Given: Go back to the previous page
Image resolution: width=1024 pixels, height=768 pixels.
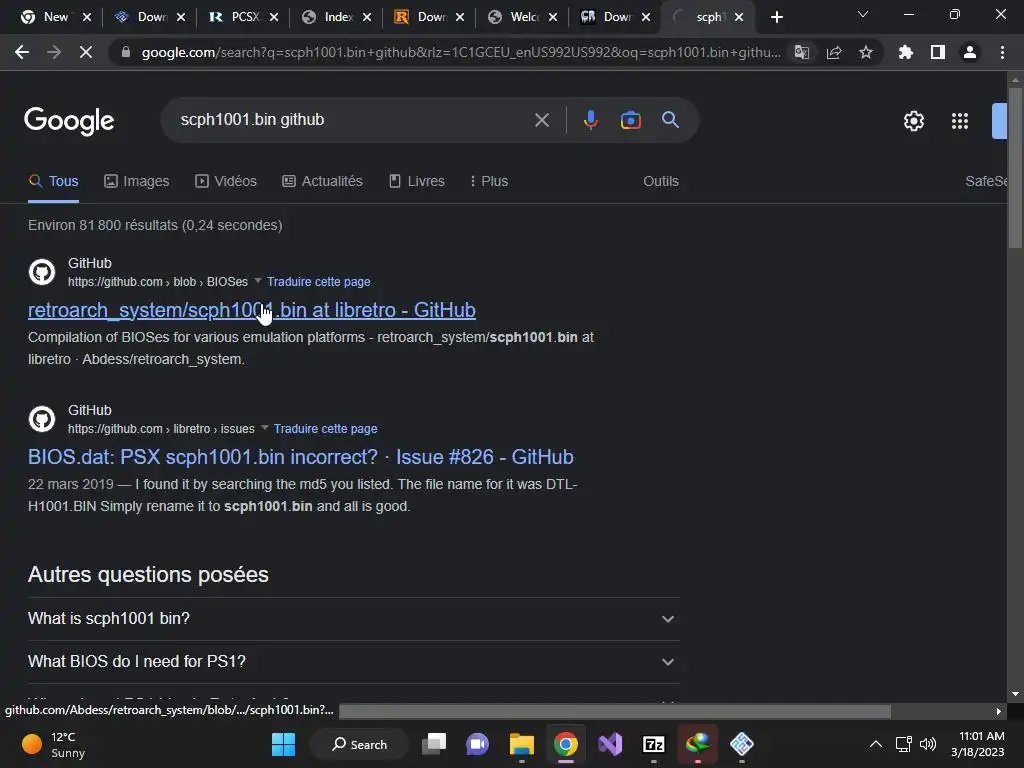Looking at the screenshot, I should (x=22, y=52).
